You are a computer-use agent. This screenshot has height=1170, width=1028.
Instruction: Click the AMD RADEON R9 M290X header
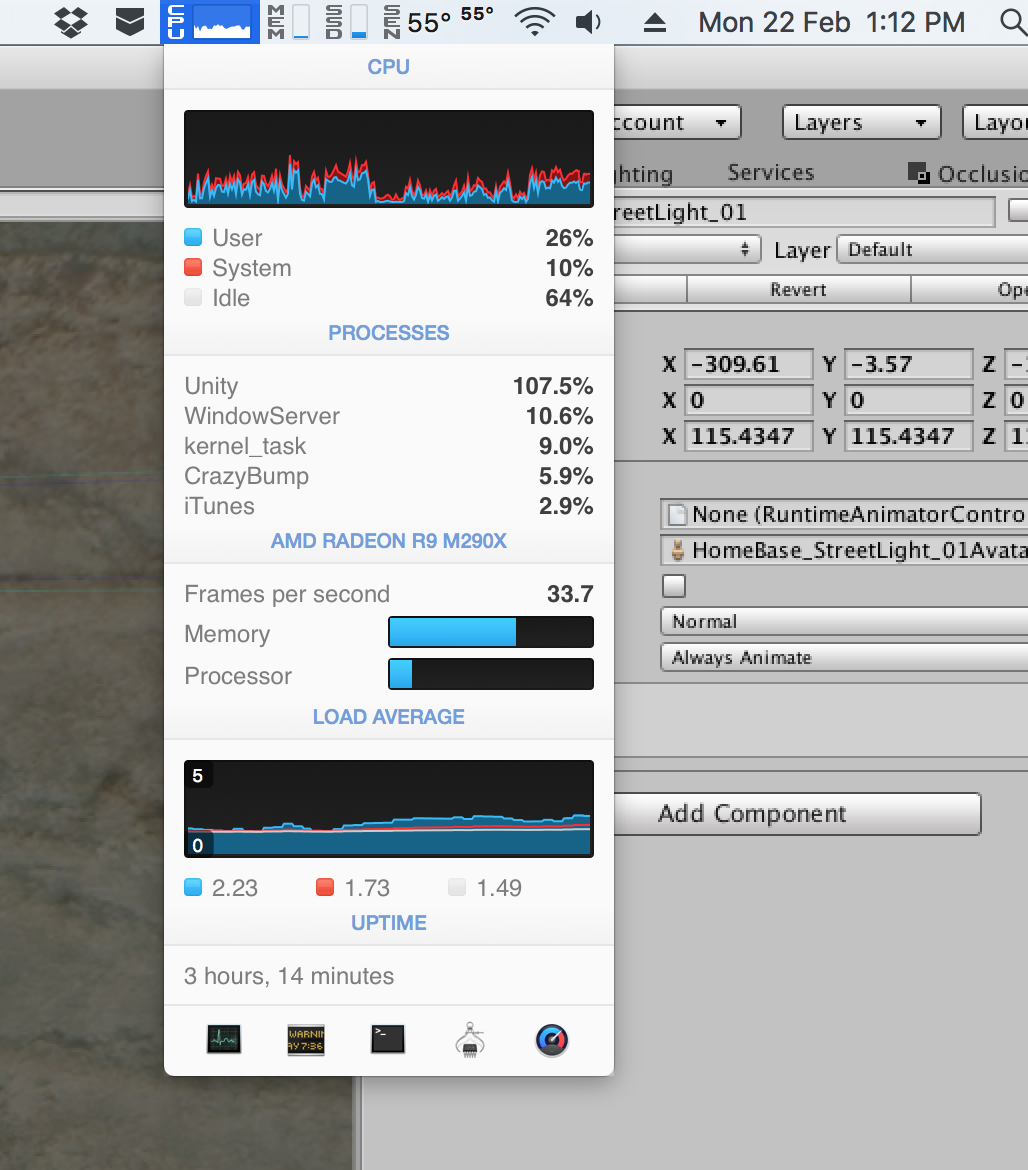click(389, 541)
